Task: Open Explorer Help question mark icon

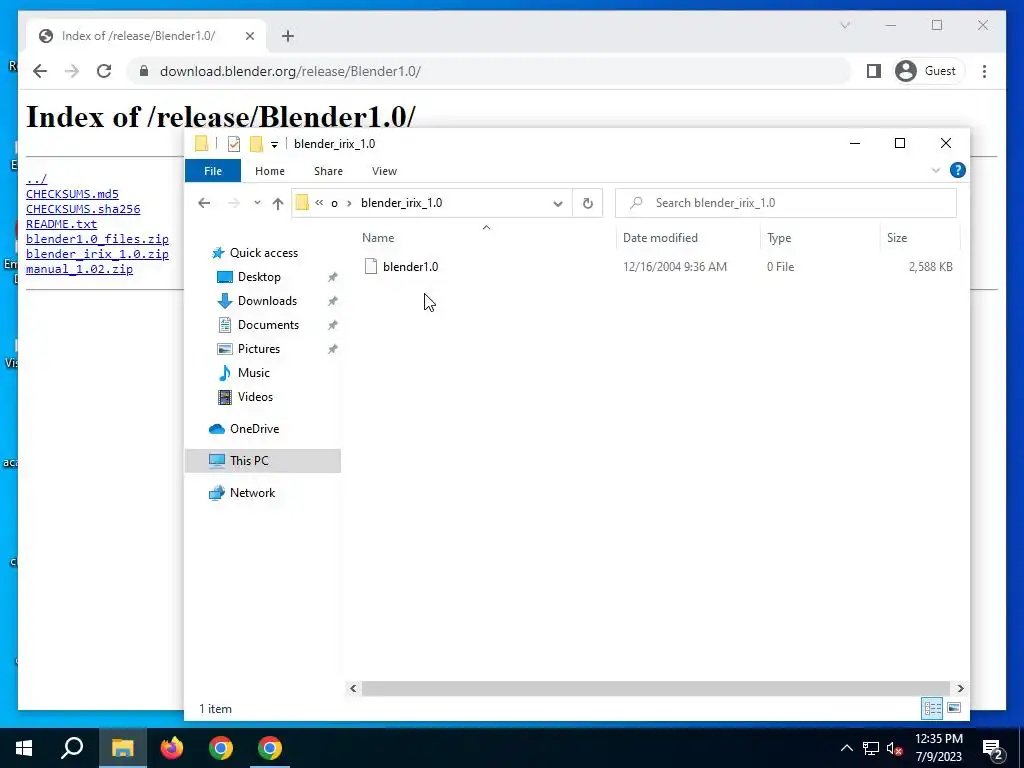Action: pyautogui.click(x=957, y=170)
